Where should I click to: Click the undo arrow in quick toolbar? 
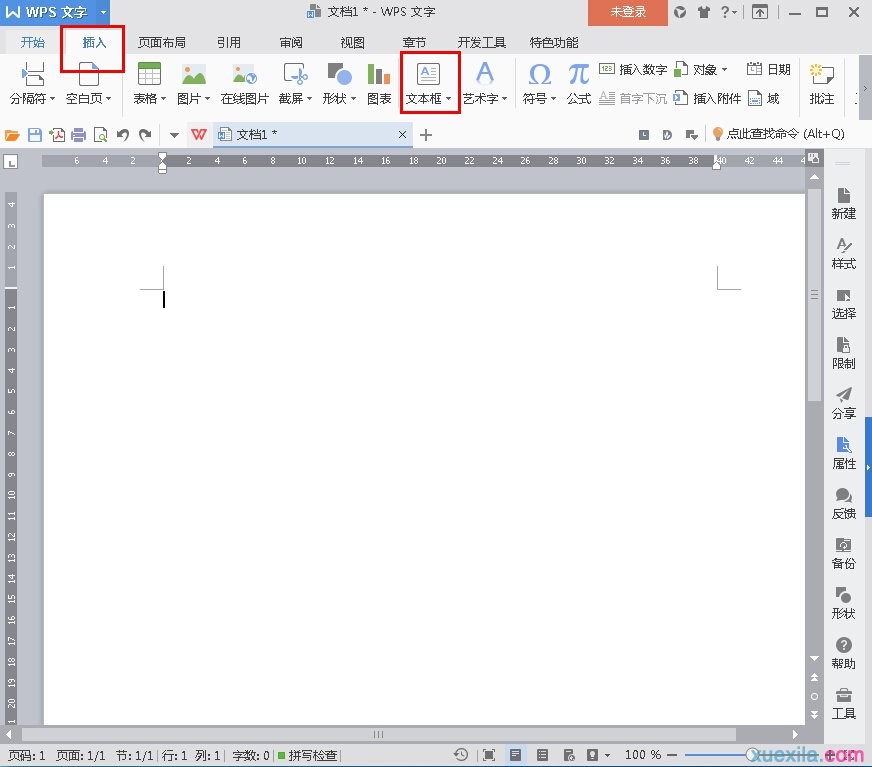click(x=123, y=135)
